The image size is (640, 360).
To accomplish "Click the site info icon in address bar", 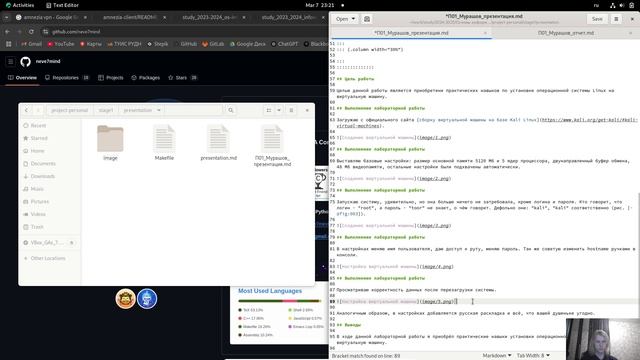I will point(45,31).
